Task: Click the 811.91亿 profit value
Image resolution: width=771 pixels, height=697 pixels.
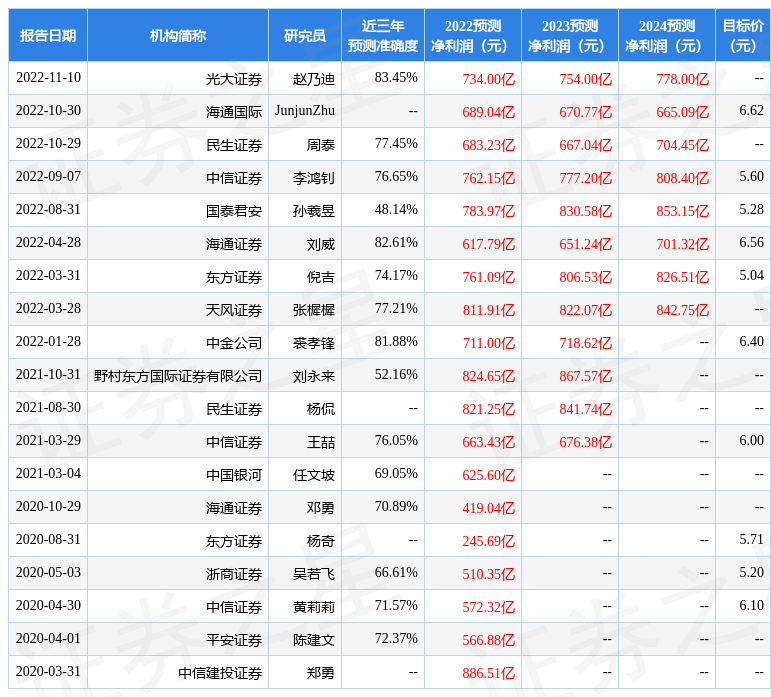Action: point(488,310)
